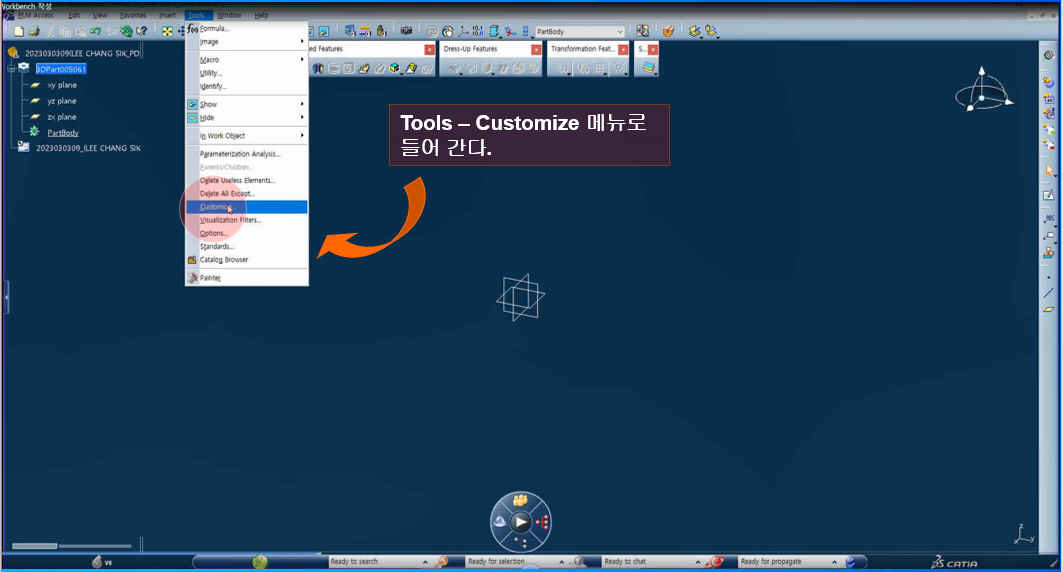The image size is (1063, 572).
Task: Open Visualization Filters entry
Action: [x=247, y=220]
